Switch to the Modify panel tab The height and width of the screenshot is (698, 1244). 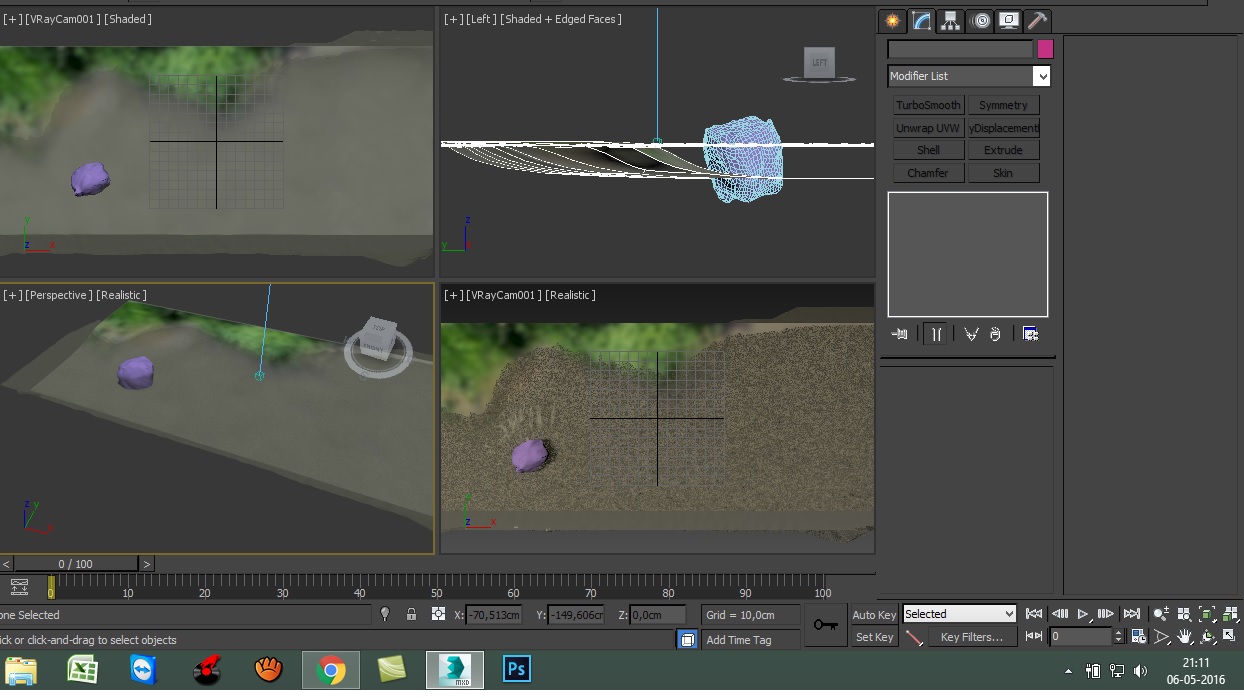922,20
